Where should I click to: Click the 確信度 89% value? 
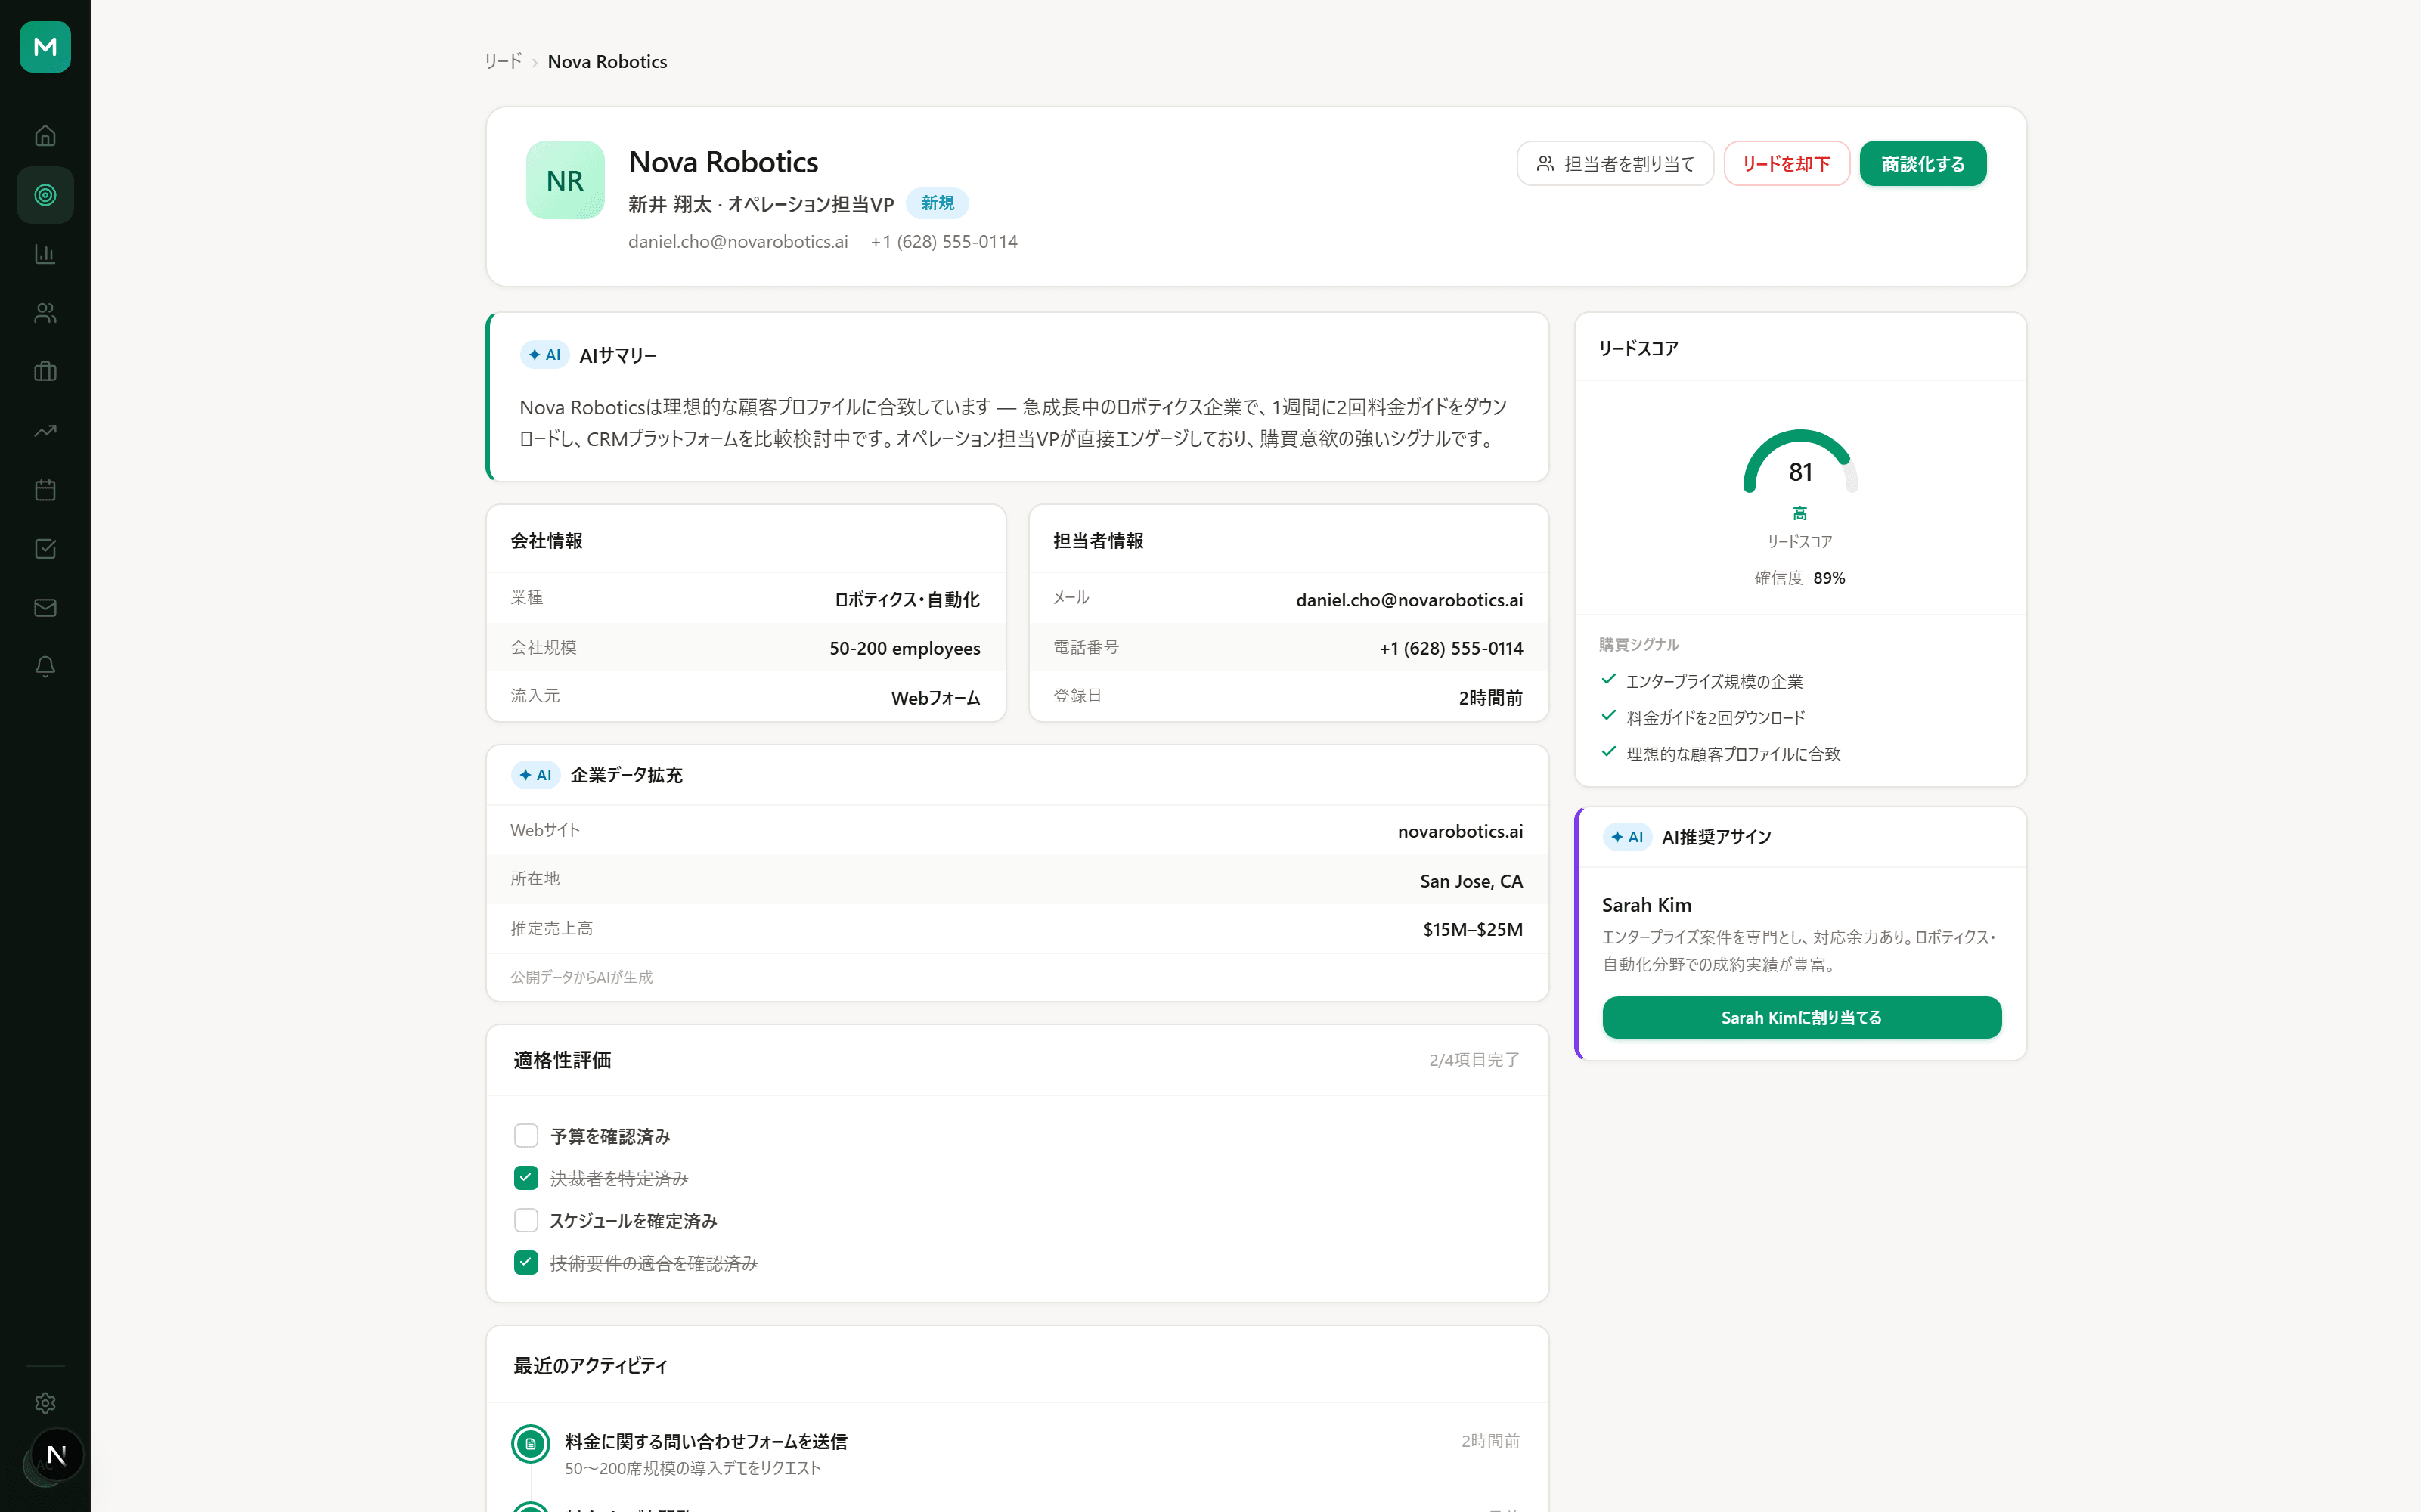pyautogui.click(x=1829, y=578)
